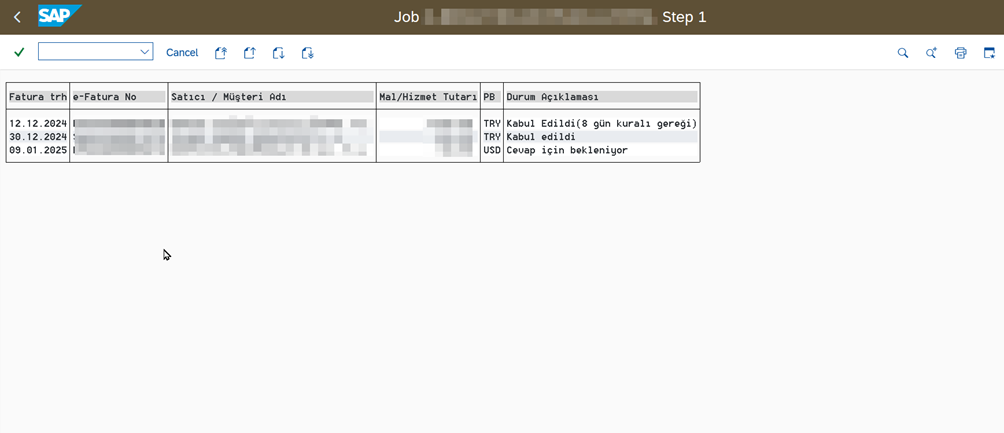Click the 'Cevap için bekleniyor' status cell
Screen dimensions: 1004x433
click(x=567, y=150)
